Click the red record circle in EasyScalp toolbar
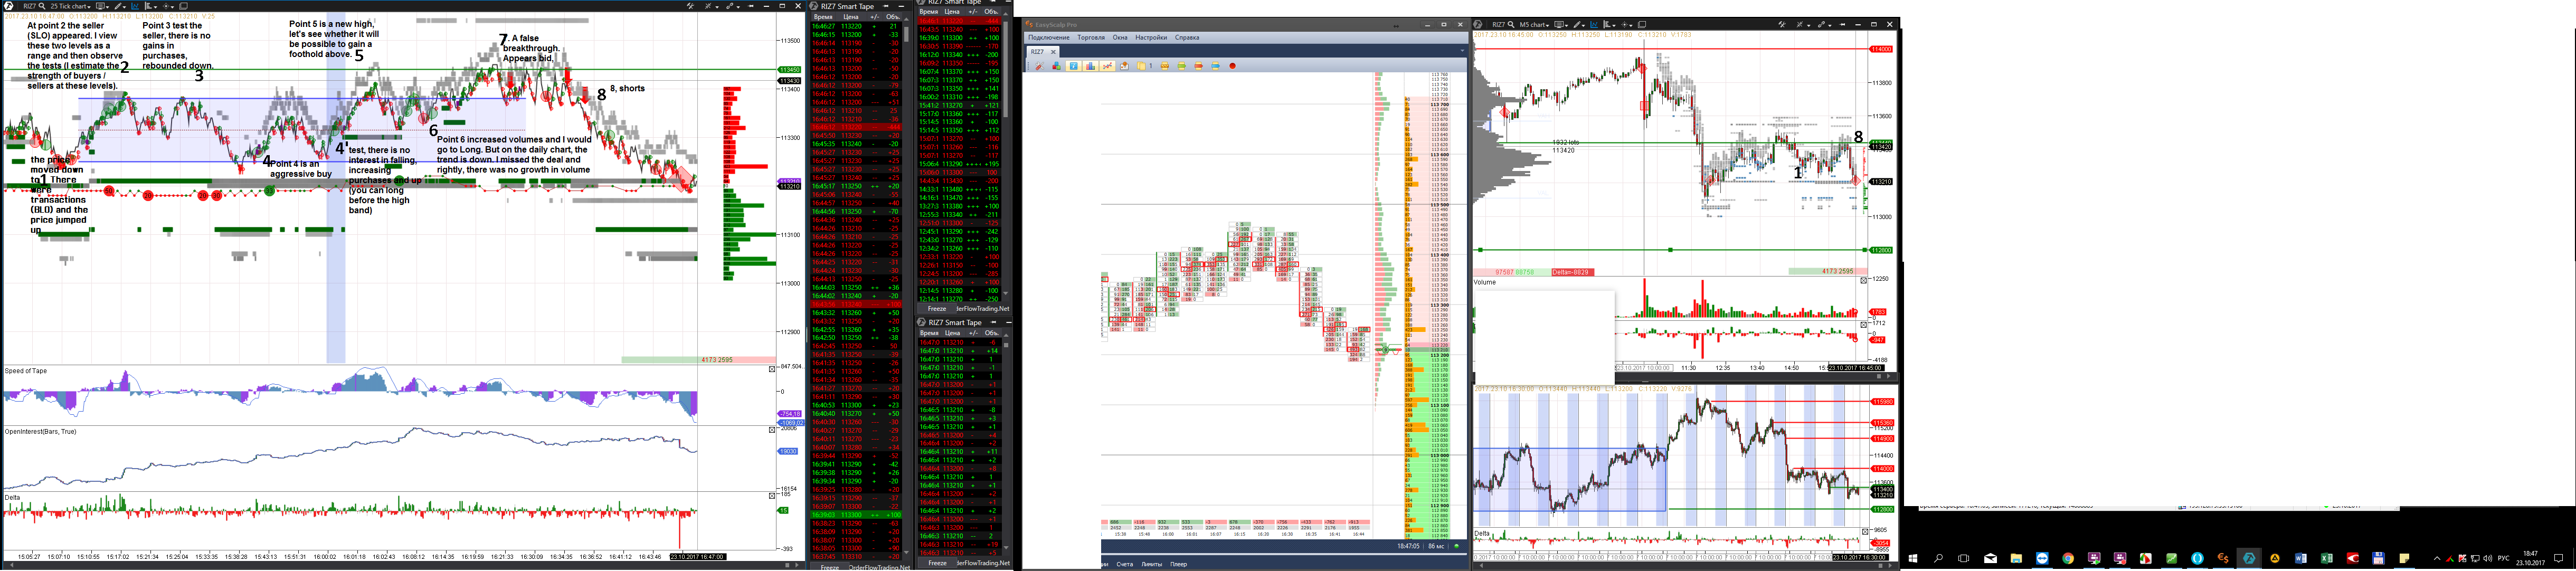 point(1232,66)
